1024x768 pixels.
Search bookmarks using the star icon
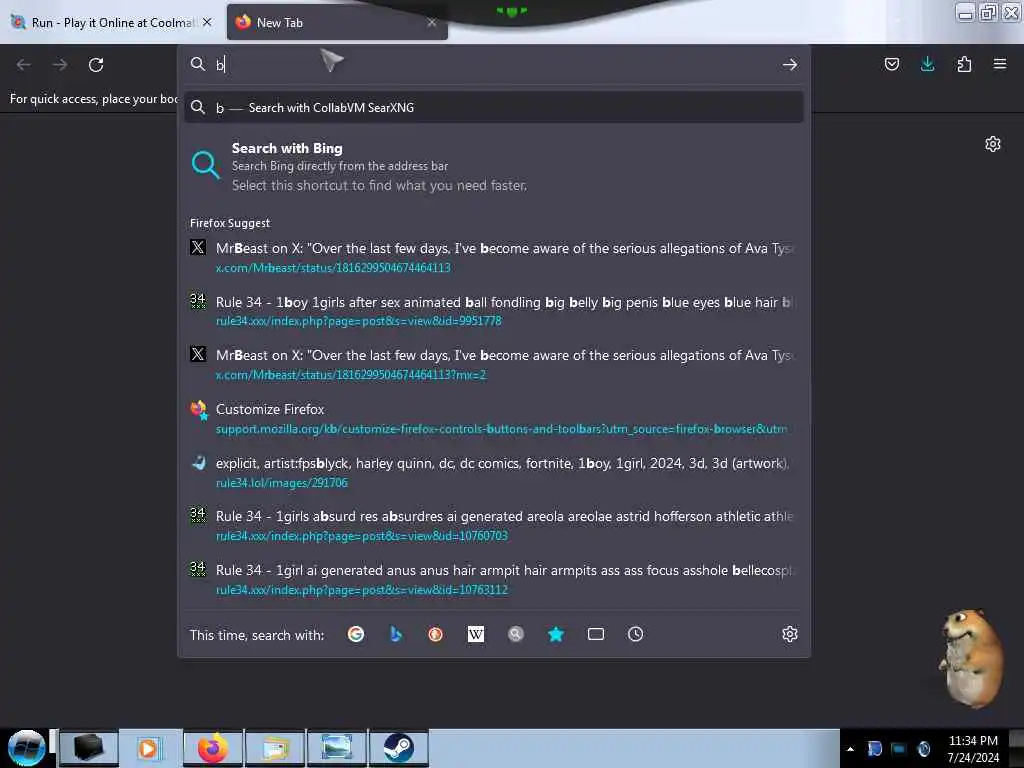(x=556, y=634)
